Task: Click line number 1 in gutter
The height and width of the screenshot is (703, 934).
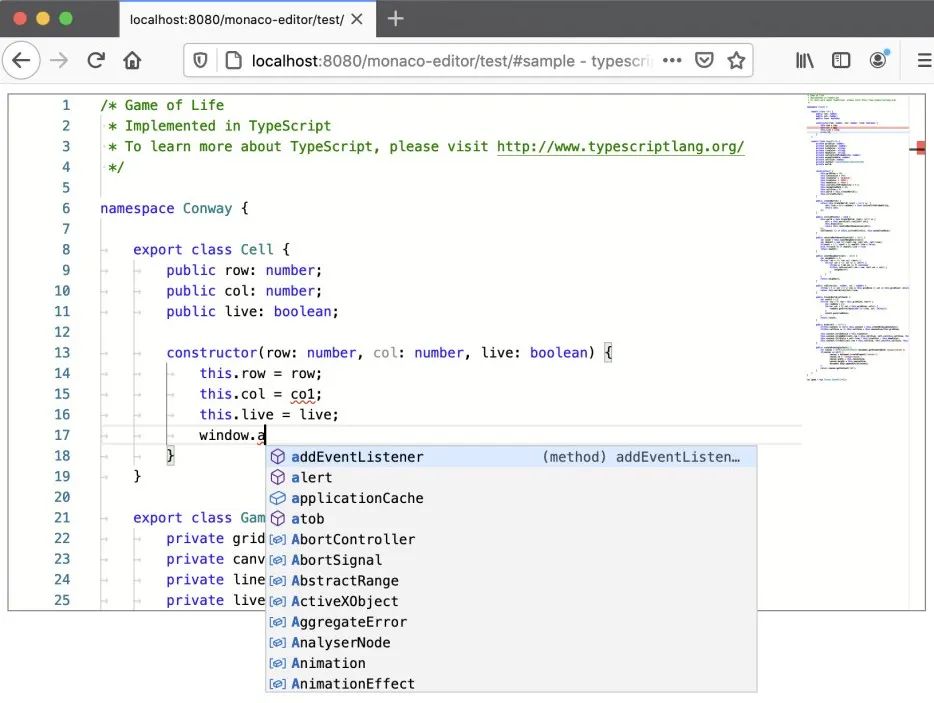Action: click(x=66, y=105)
